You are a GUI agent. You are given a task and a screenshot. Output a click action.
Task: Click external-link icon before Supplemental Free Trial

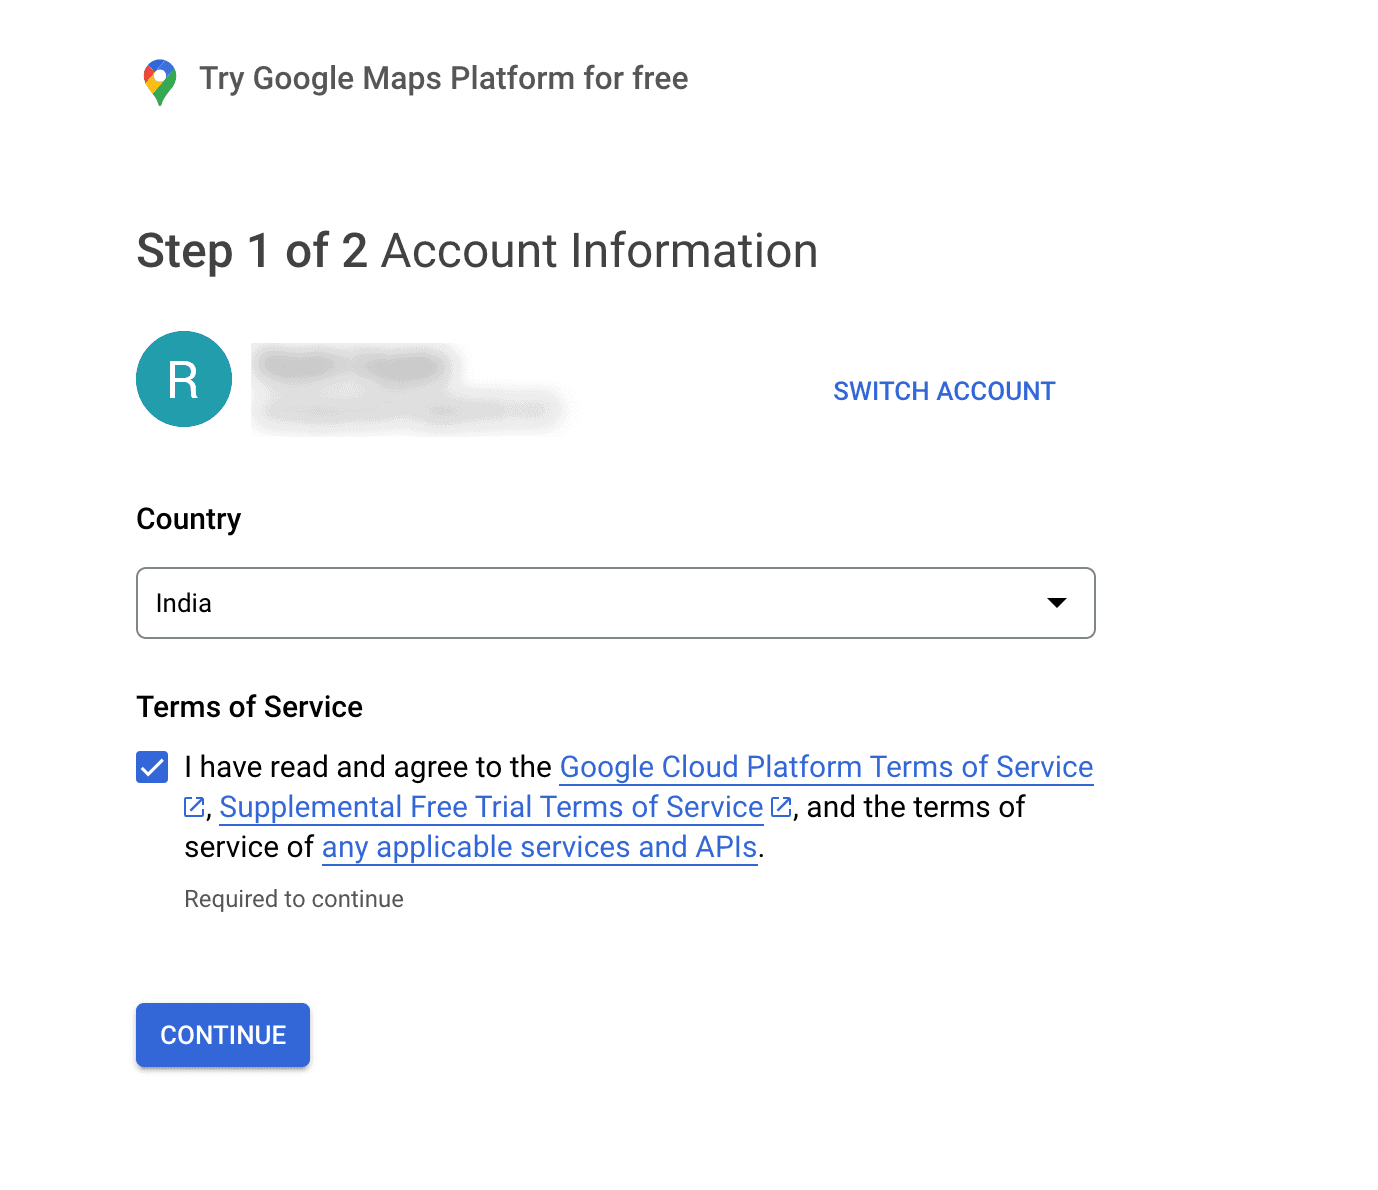(194, 807)
